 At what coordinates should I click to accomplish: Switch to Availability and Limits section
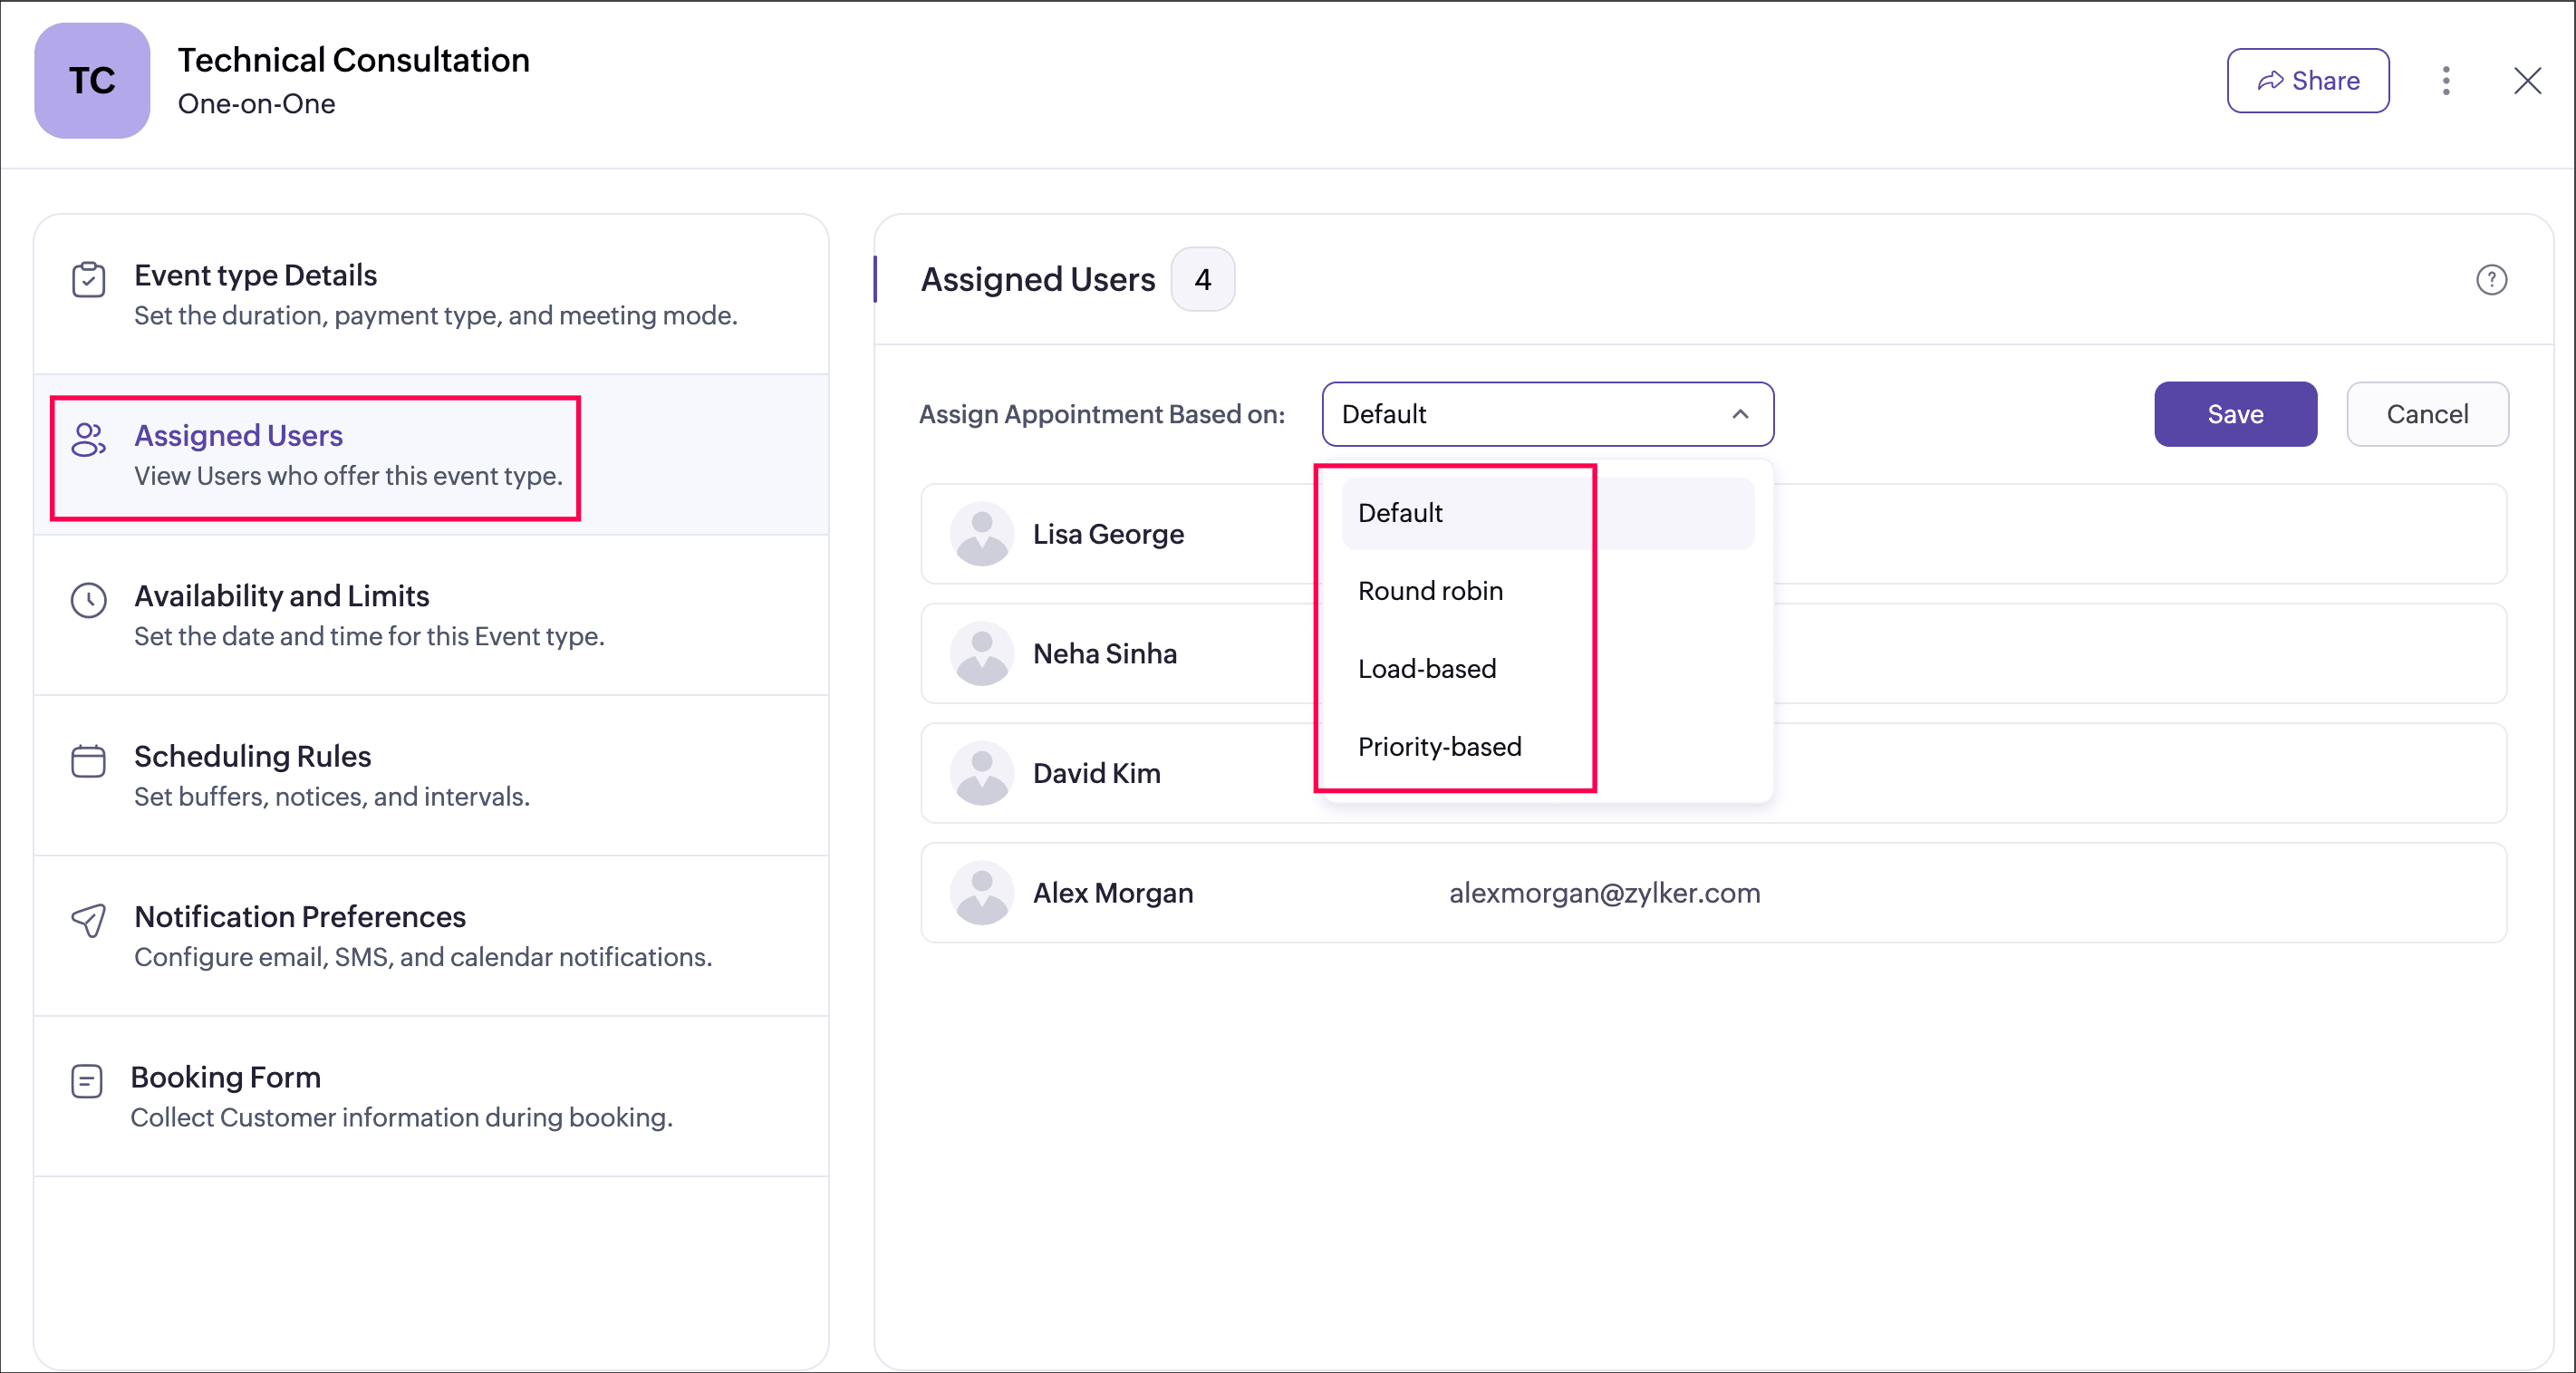[x=281, y=596]
